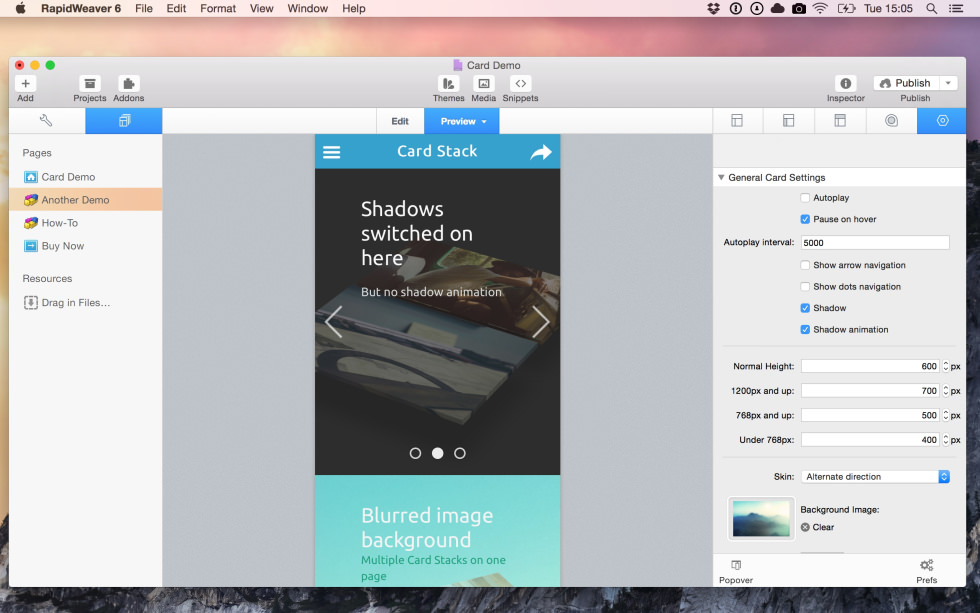Select the second layout inspector tab icon

tap(789, 121)
